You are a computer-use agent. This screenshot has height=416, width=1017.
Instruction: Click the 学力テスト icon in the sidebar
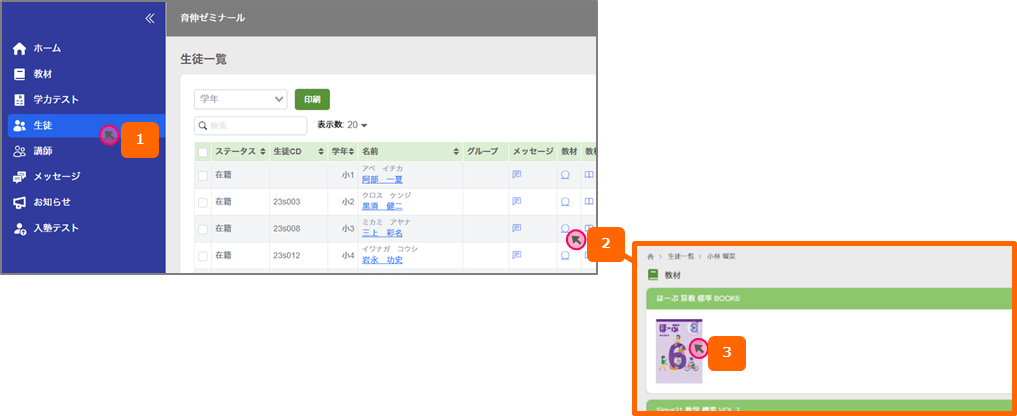tap(19, 100)
